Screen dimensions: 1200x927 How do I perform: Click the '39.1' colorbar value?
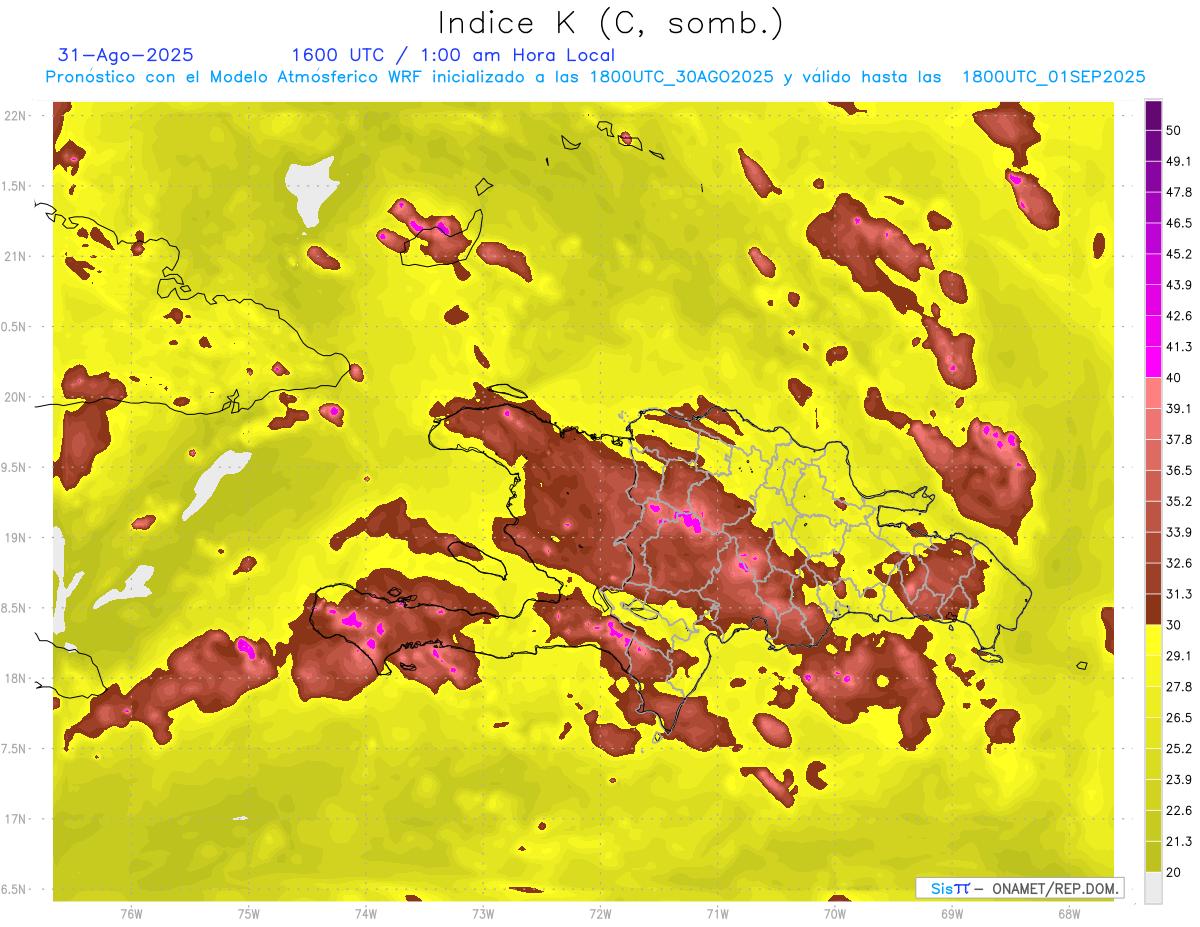tap(1178, 409)
